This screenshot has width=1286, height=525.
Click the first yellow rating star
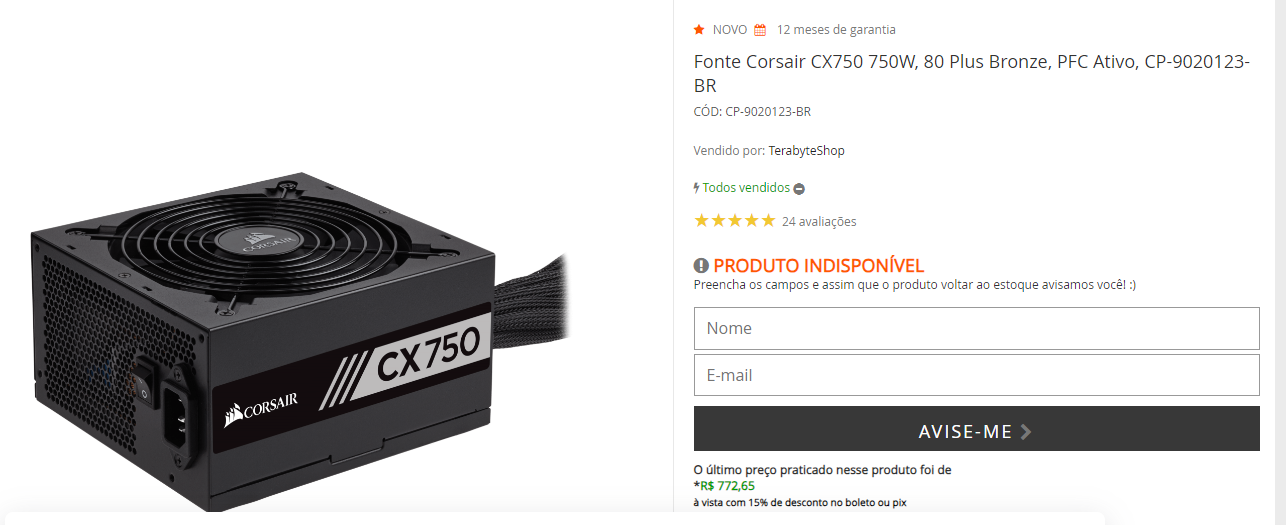tap(702, 221)
